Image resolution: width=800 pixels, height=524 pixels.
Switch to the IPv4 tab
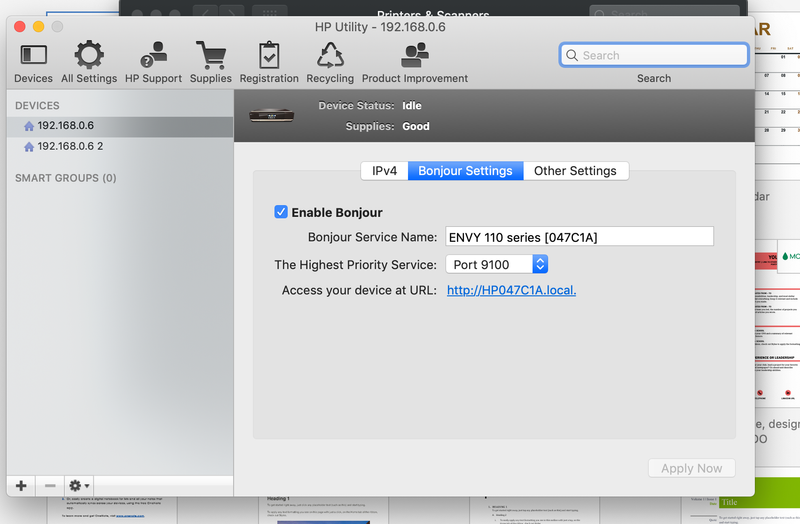384,171
